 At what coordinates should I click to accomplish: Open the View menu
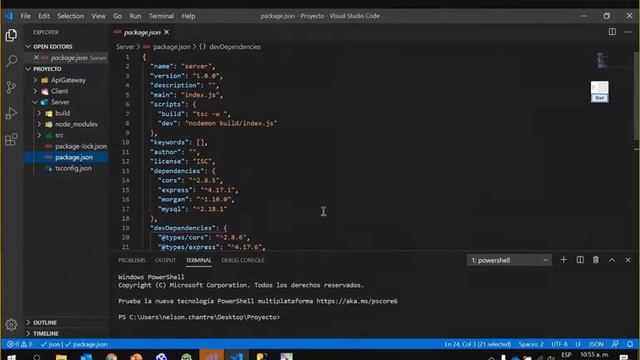click(x=98, y=16)
